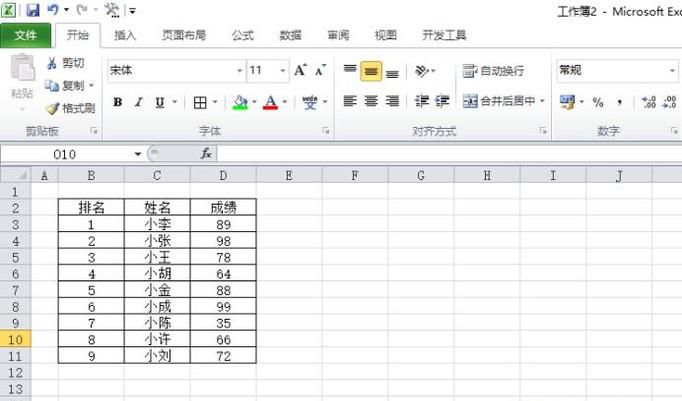Apply cell borders icon
Screen dimensions: 682x401
200,103
